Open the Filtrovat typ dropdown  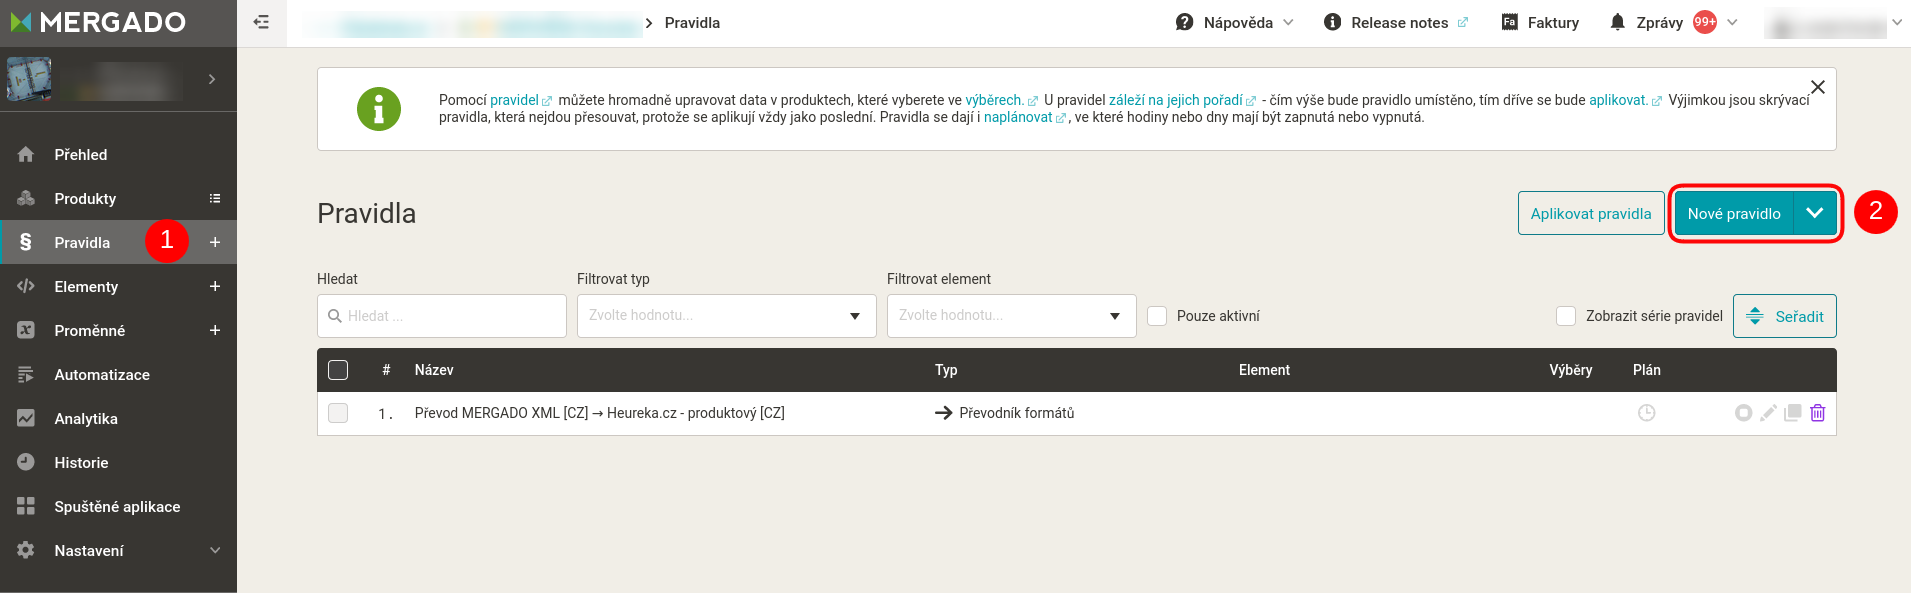tap(726, 316)
